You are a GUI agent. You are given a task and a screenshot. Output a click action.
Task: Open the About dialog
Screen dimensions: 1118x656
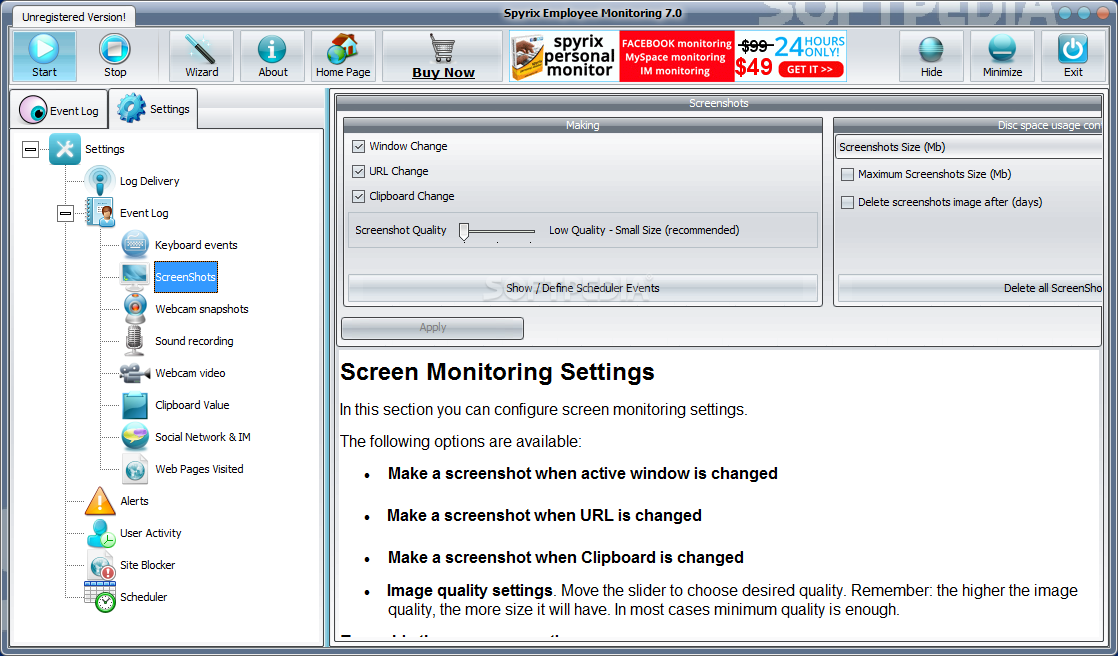[x=272, y=56]
